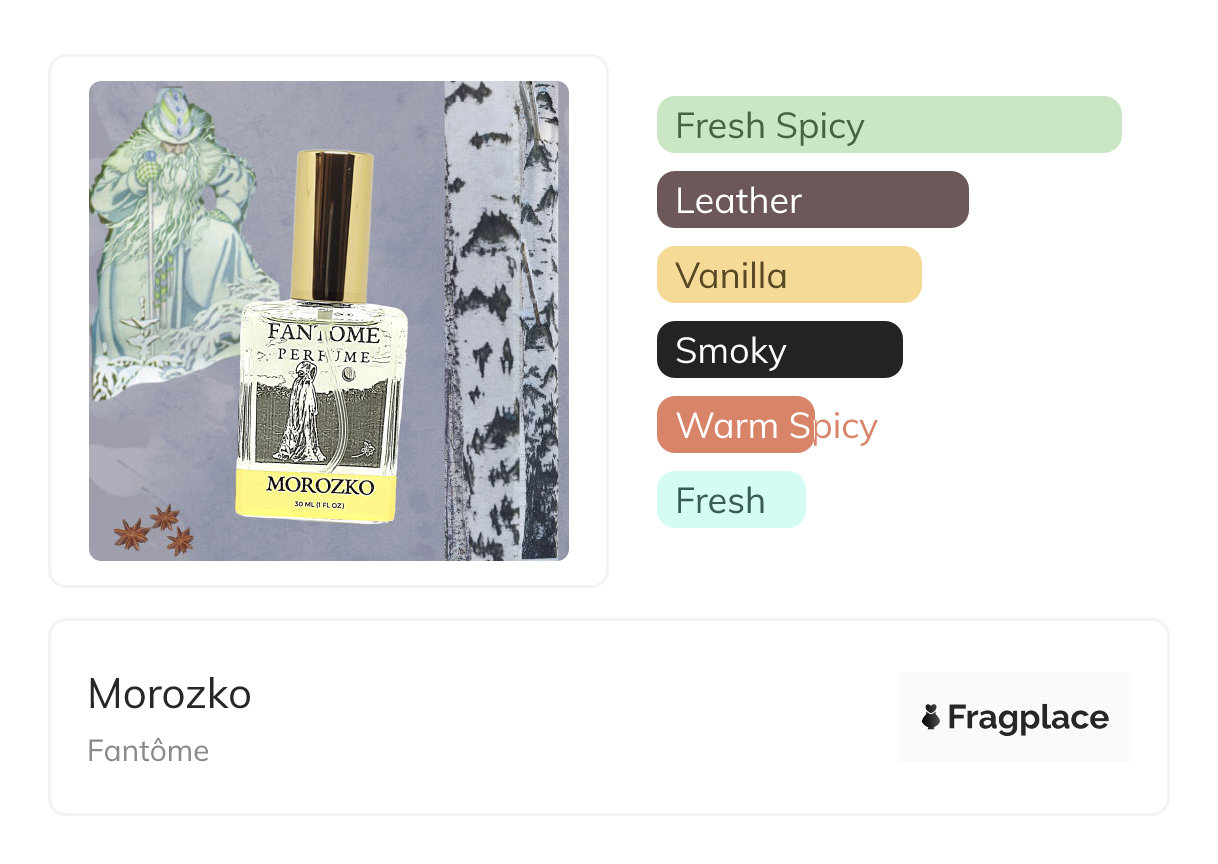
Task: Select the Fresh Spicy accord bar
Action: [x=889, y=125]
